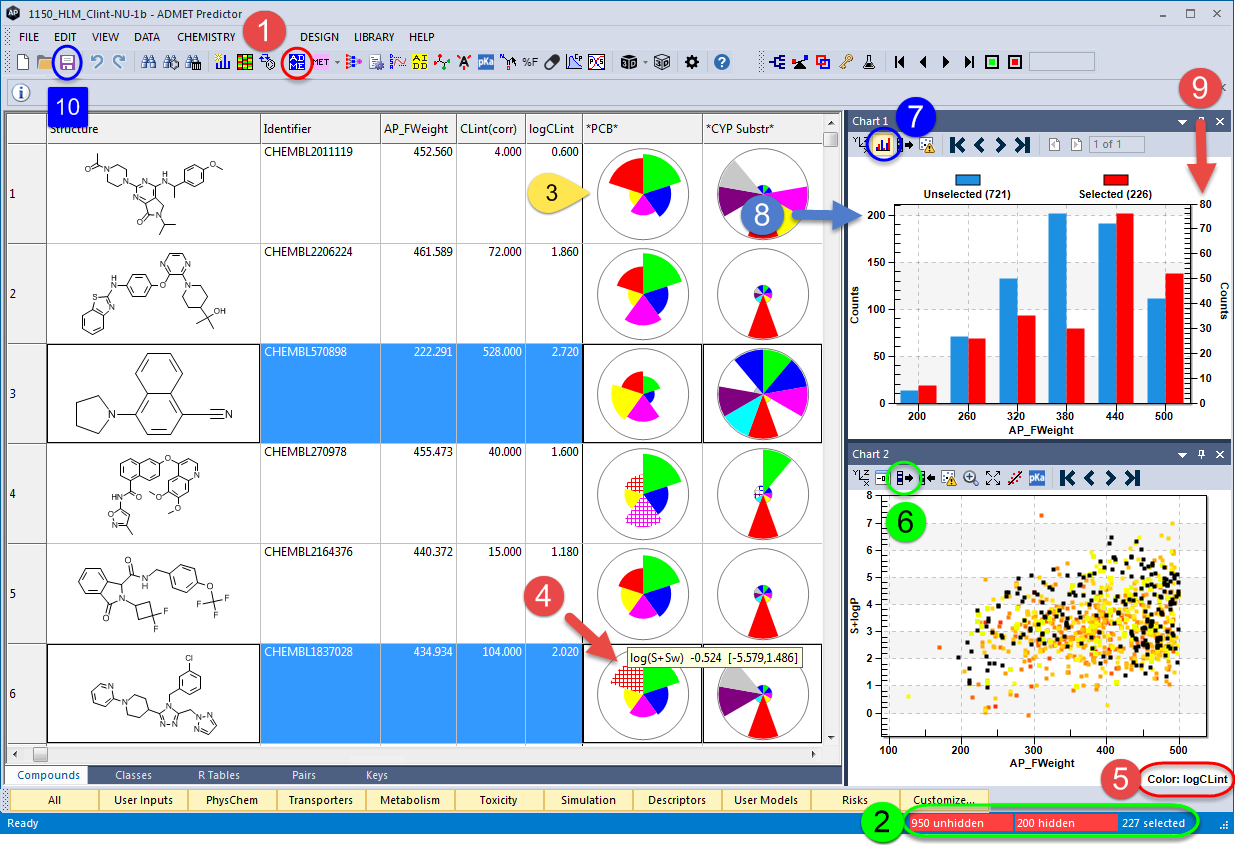This screenshot has width=1235, height=845.
Task: Click the info icon below the toolbar
Action: (20, 93)
